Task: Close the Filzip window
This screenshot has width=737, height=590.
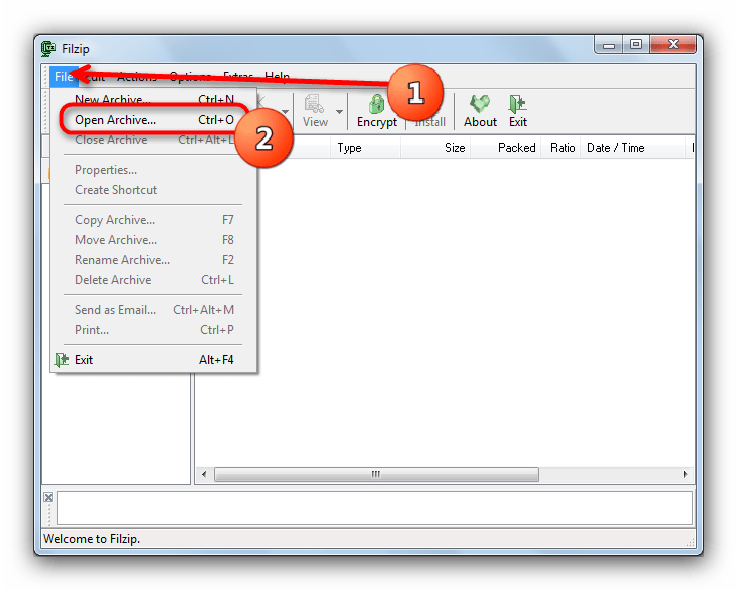Action: coord(673,44)
